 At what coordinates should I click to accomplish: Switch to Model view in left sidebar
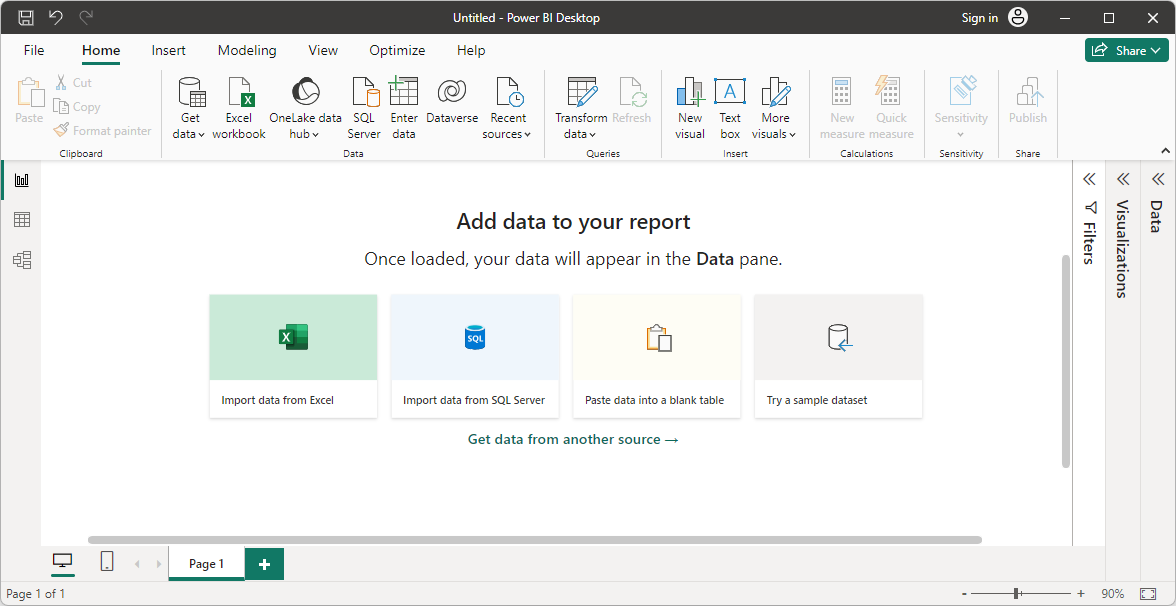[x=22, y=260]
